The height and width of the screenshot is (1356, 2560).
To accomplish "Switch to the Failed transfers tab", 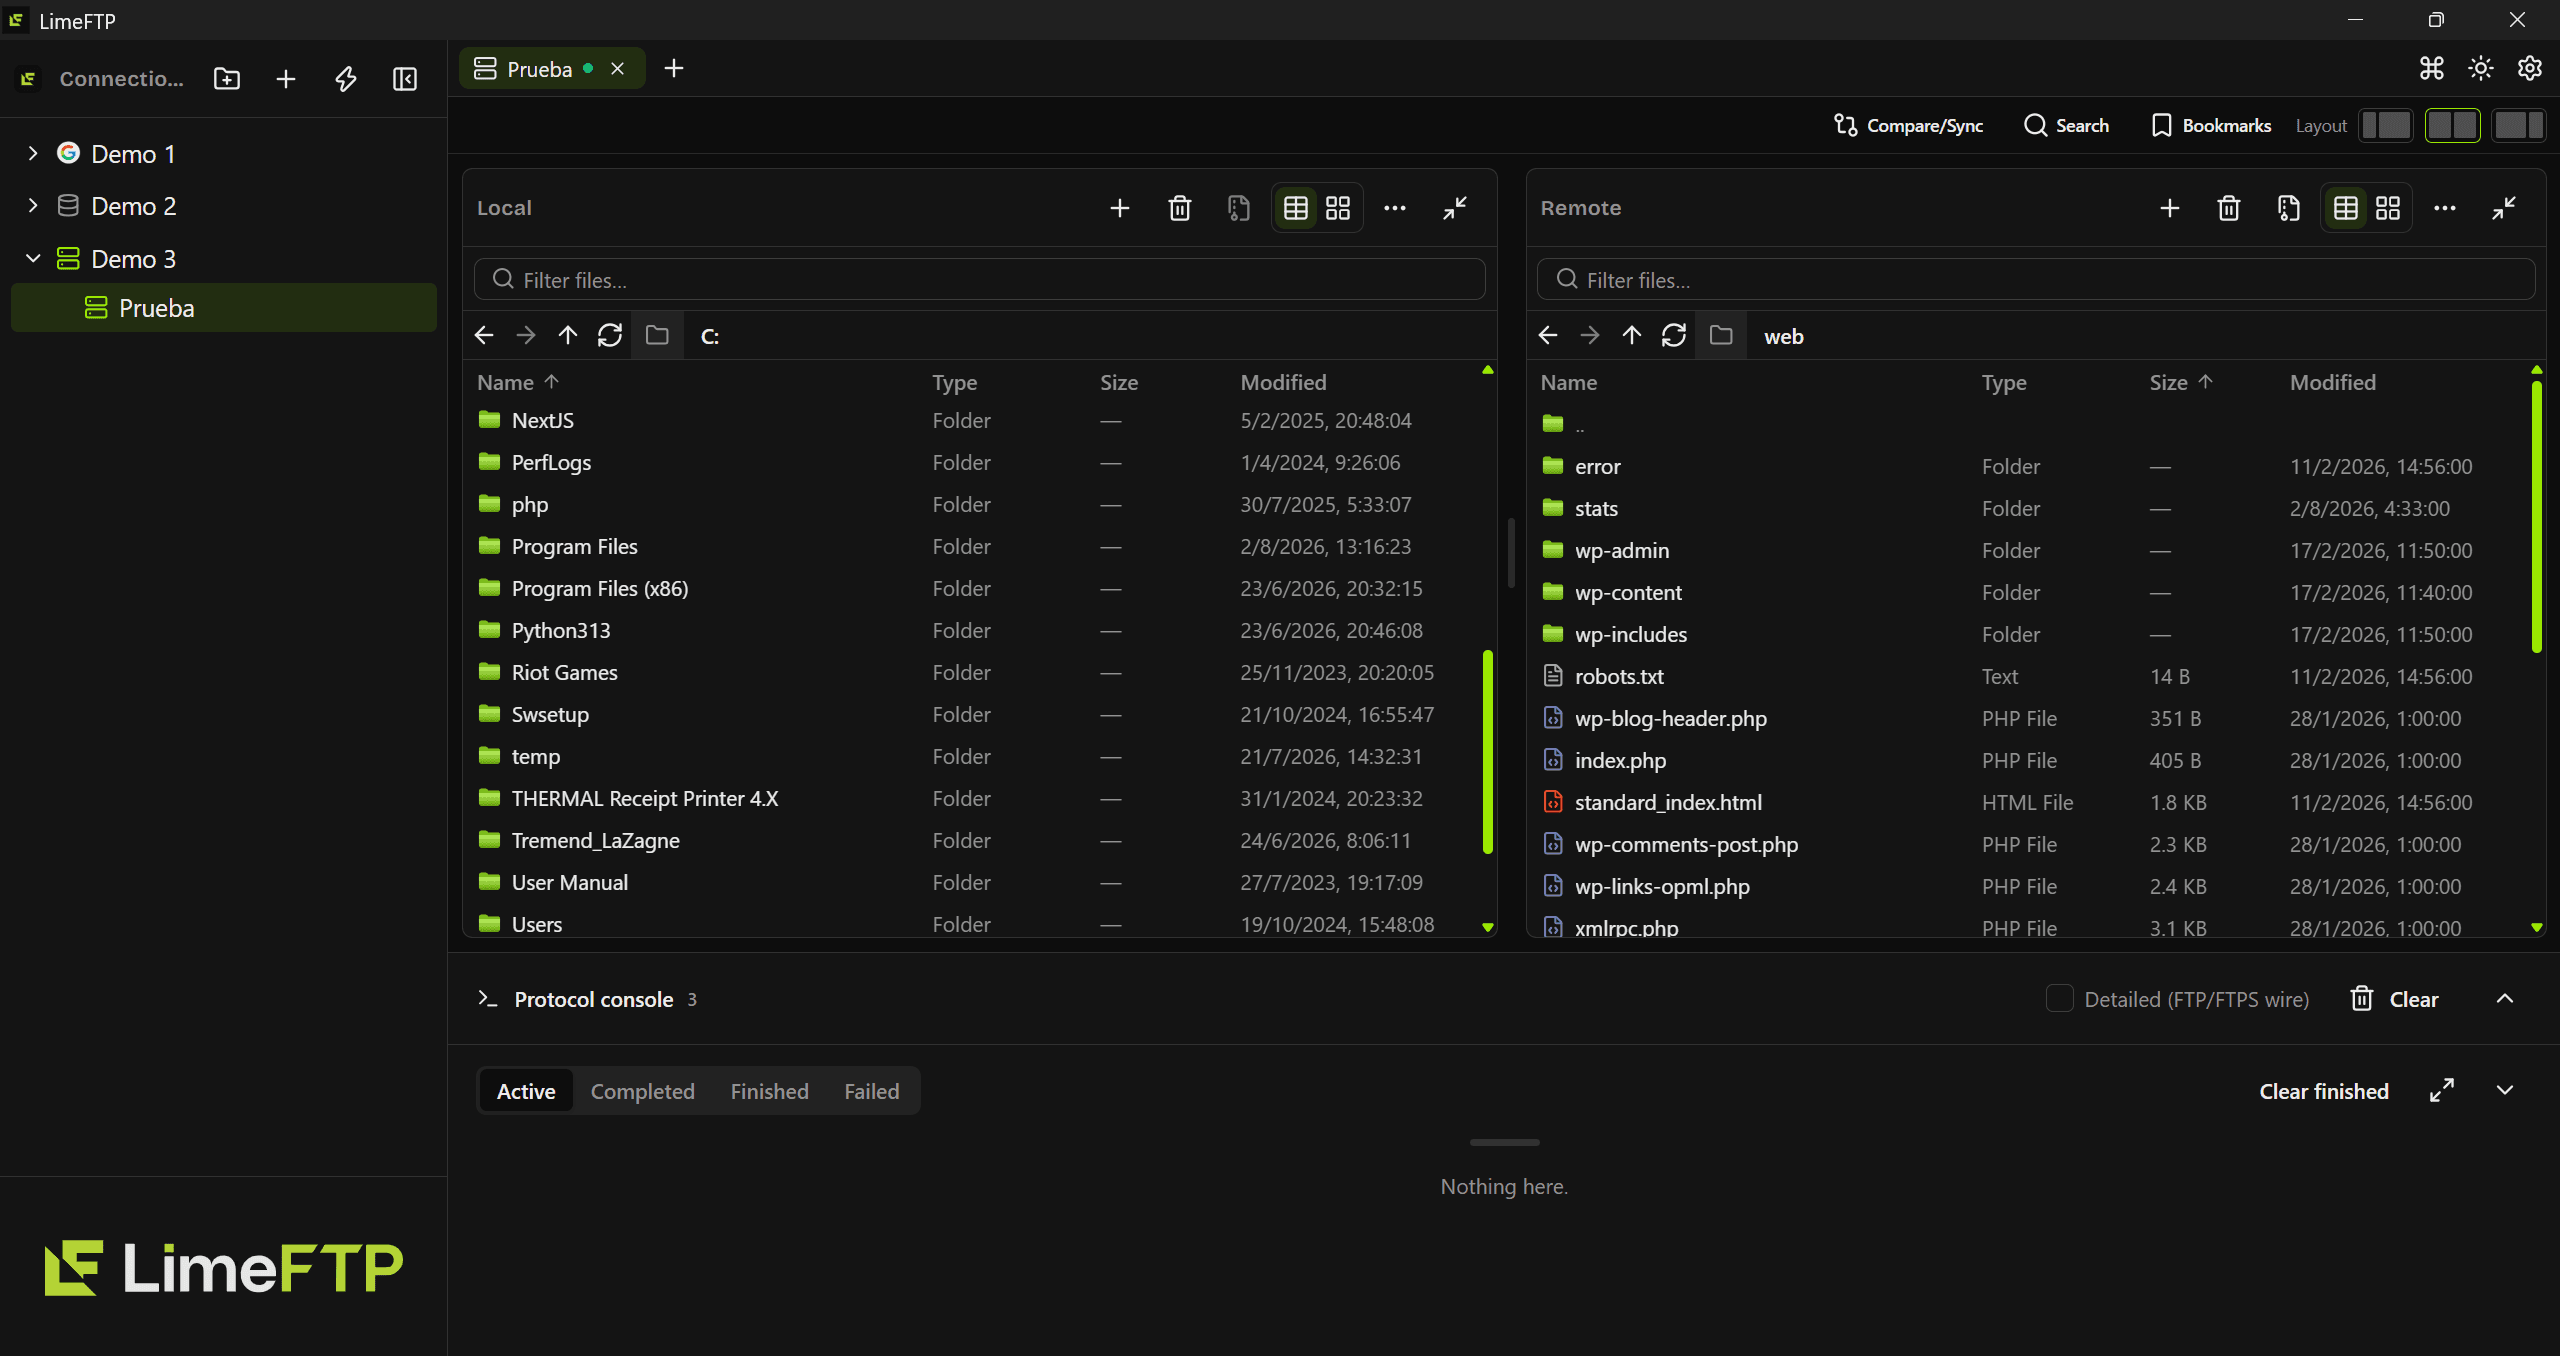I will (x=871, y=1091).
